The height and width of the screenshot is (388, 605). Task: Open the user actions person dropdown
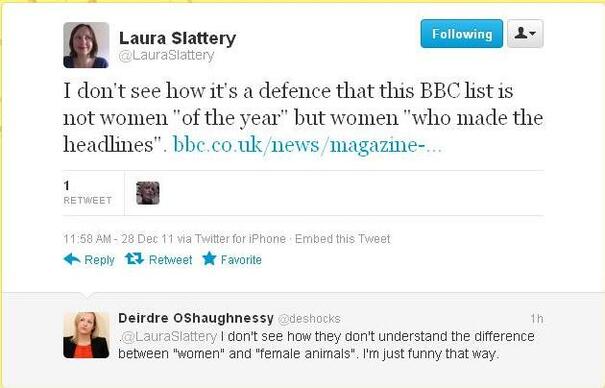(525, 34)
